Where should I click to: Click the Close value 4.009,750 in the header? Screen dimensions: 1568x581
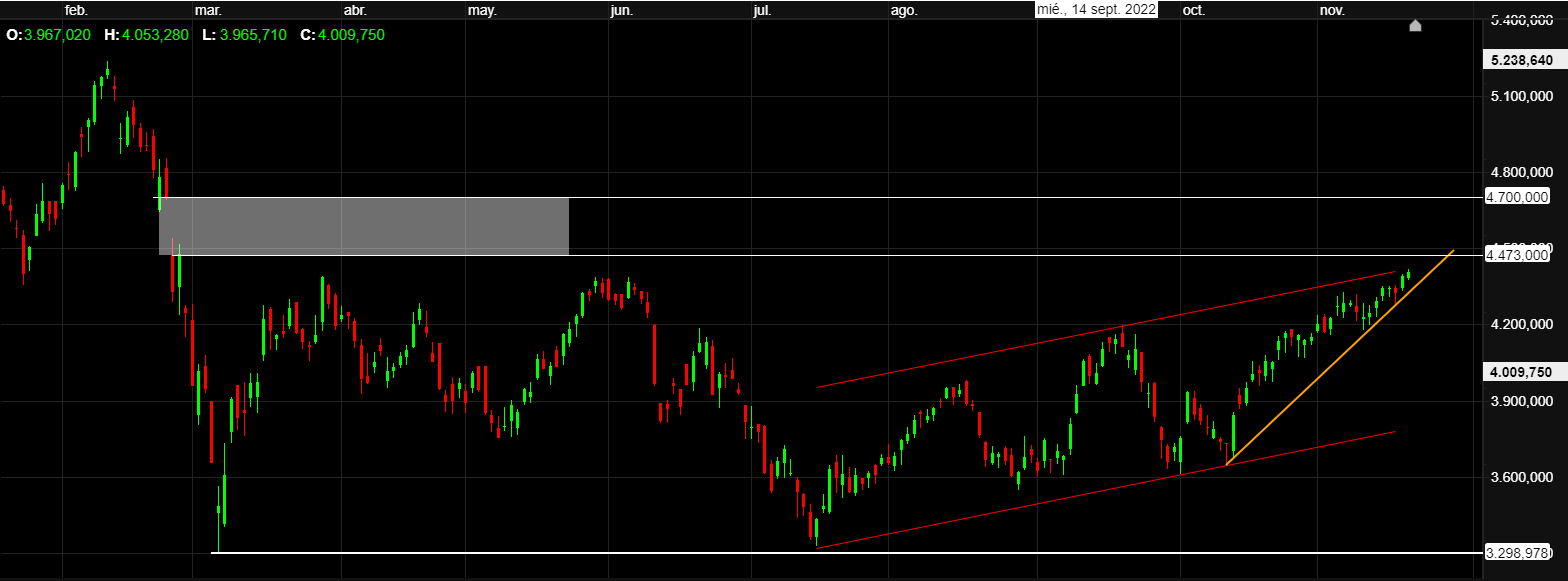[350, 35]
